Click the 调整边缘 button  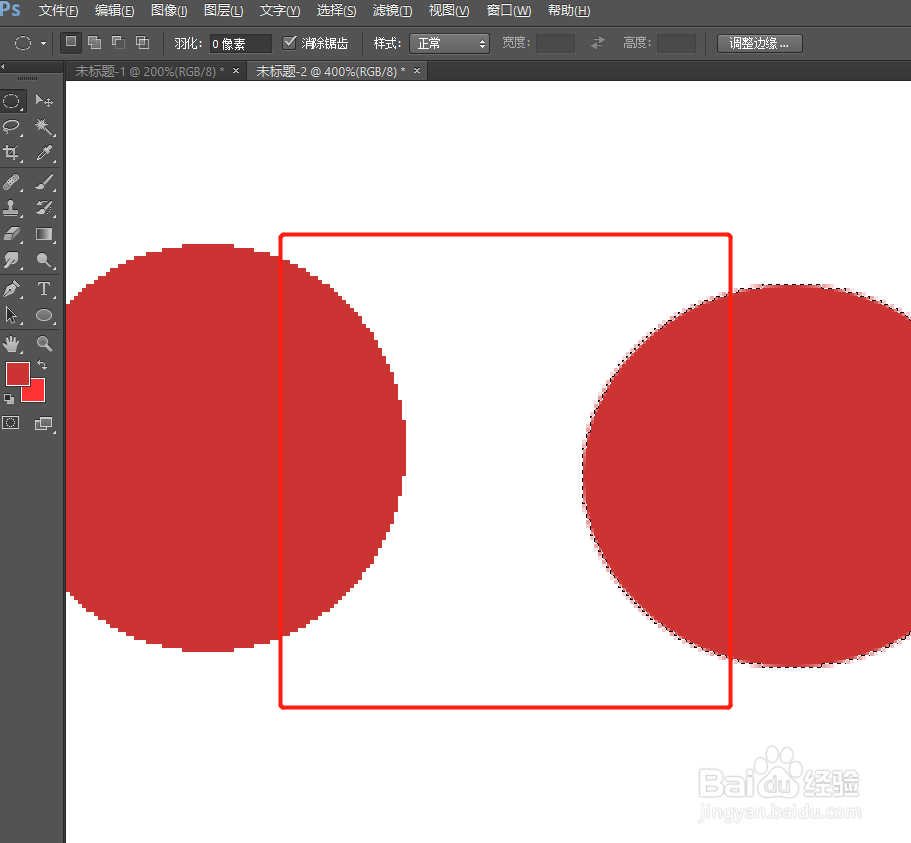(x=759, y=44)
